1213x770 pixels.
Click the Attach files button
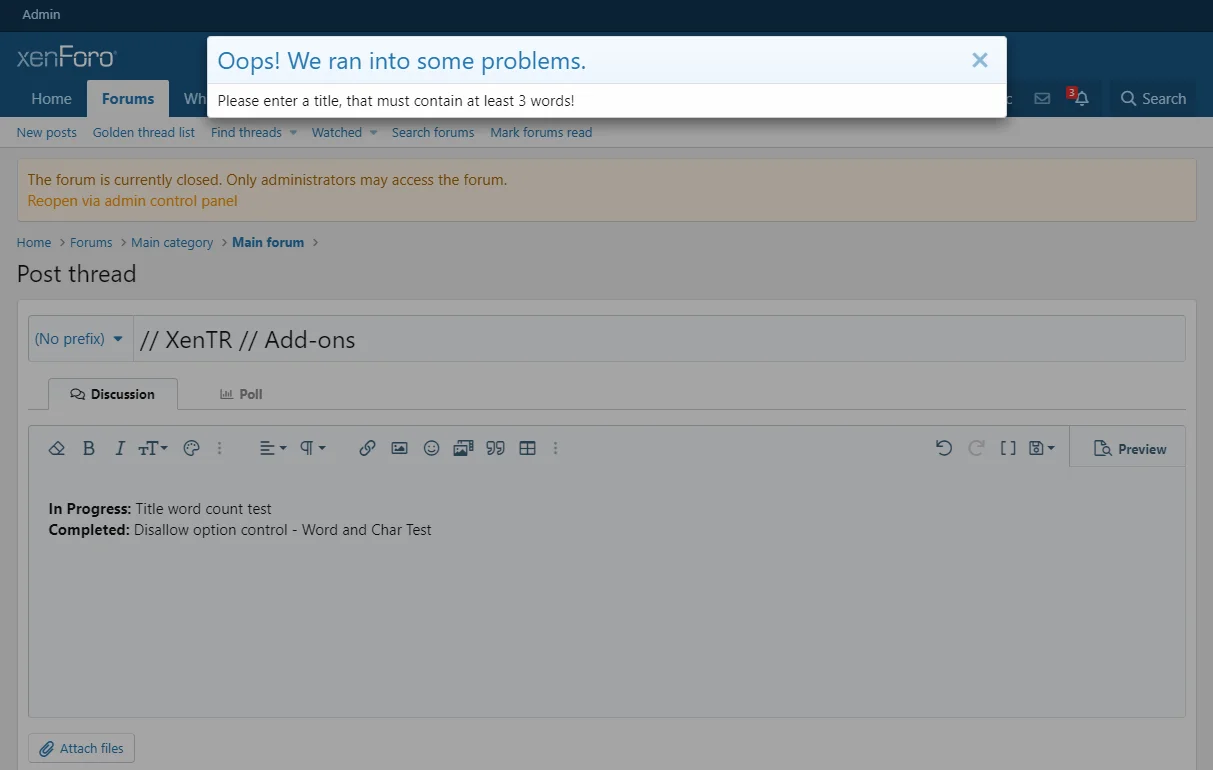point(81,748)
